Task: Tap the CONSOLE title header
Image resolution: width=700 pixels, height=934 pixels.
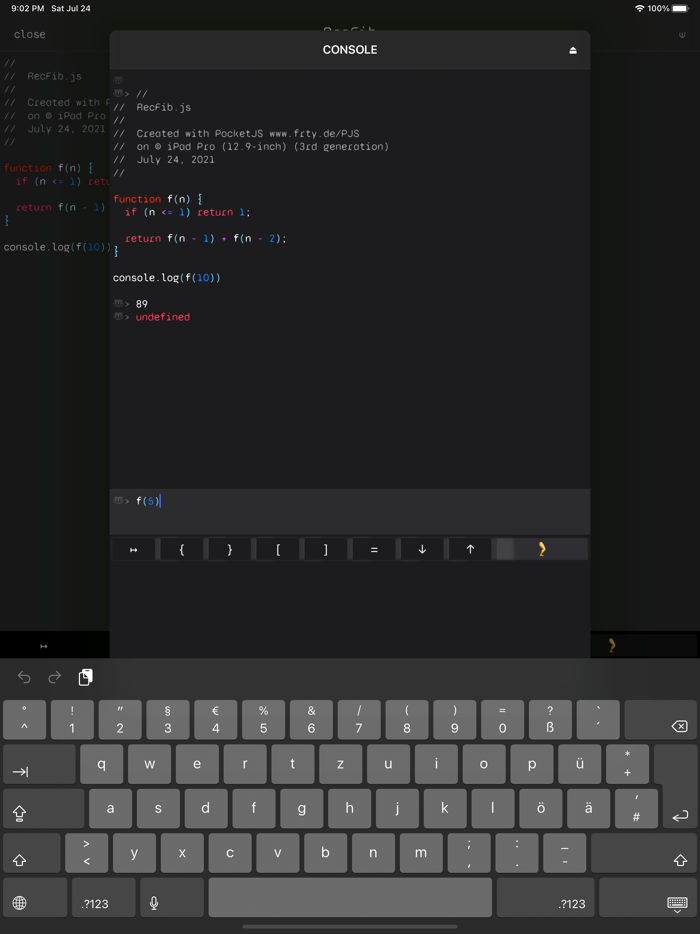Action: (x=350, y=50)
